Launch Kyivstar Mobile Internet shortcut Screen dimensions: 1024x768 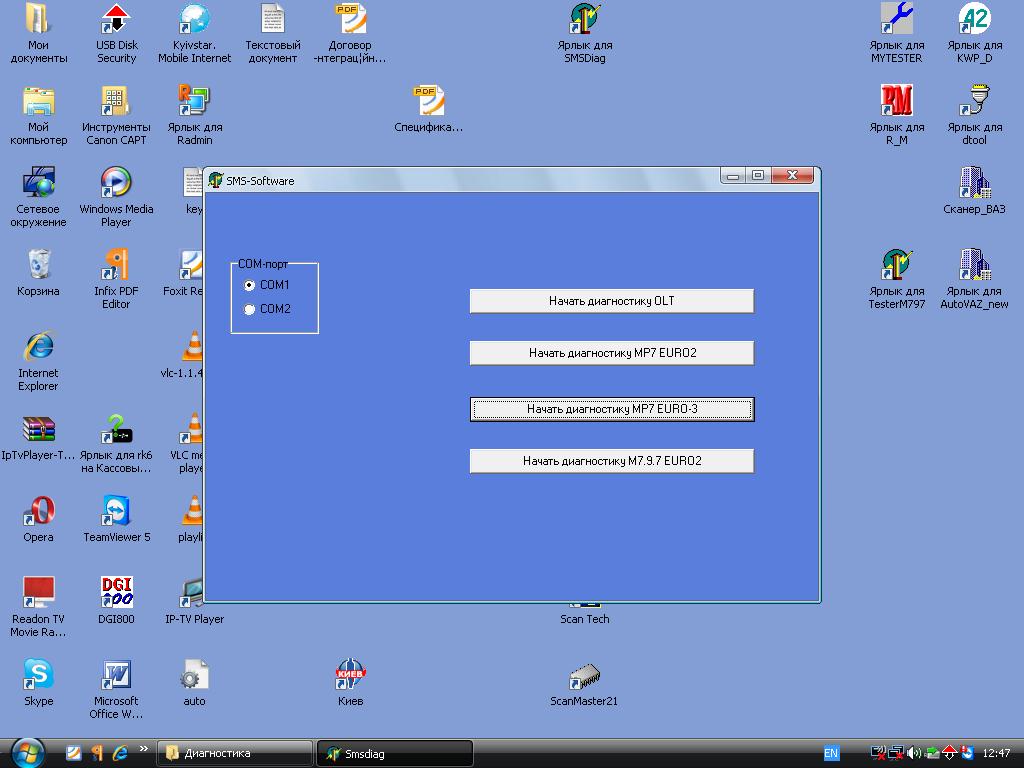click(195, 33)
